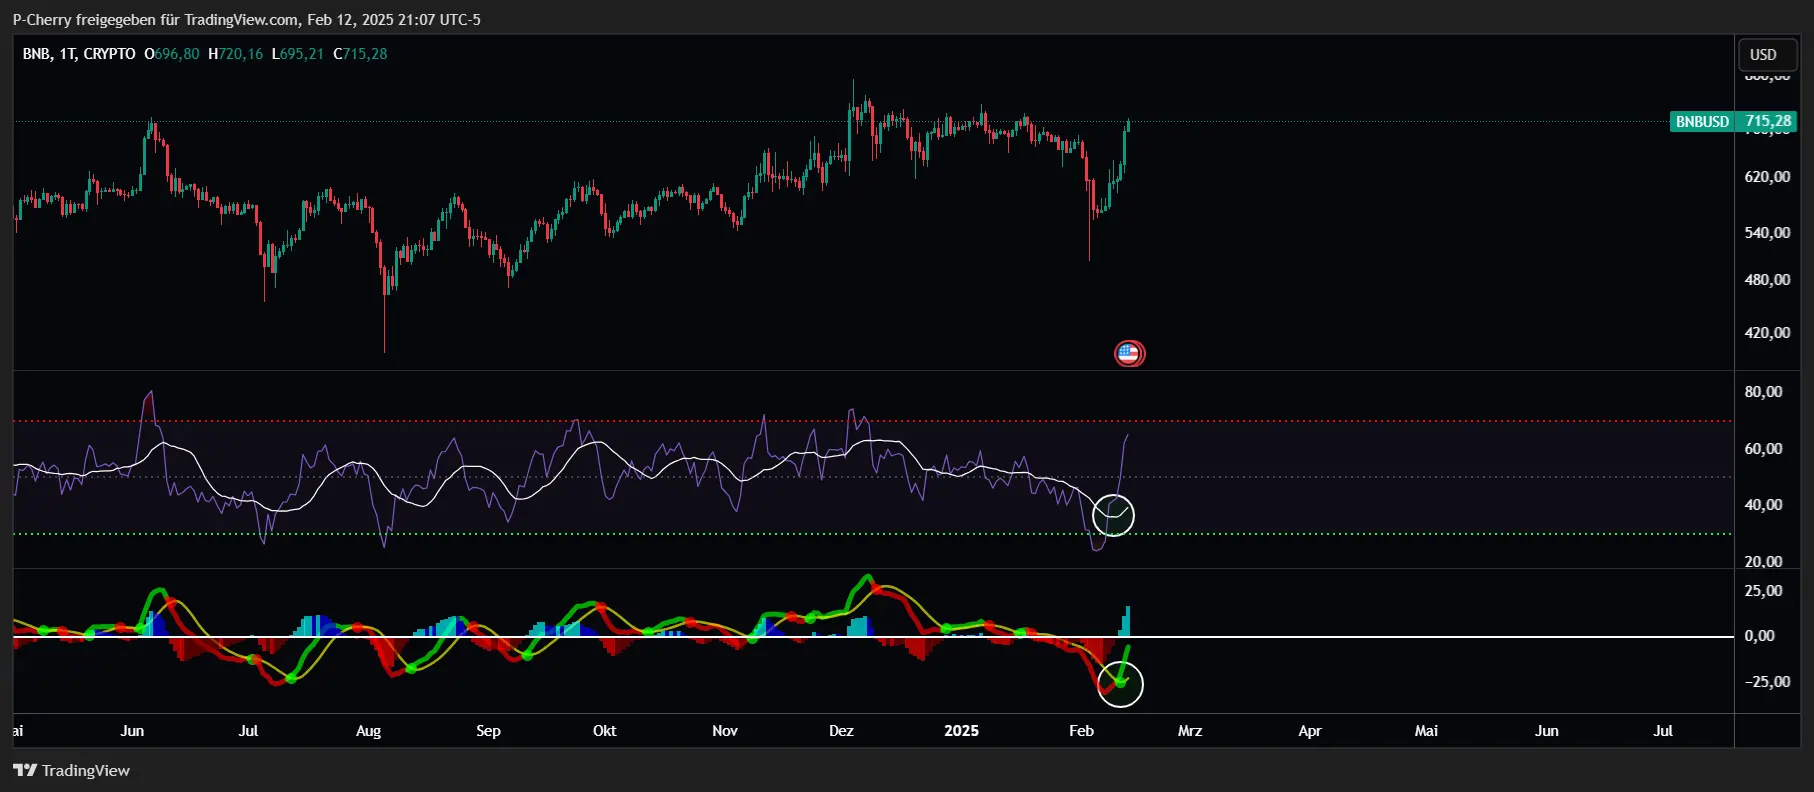This screenshot has width=1814, height=792.
Task: Click the US flag economic event icon
Action: tap(1129, 353)
